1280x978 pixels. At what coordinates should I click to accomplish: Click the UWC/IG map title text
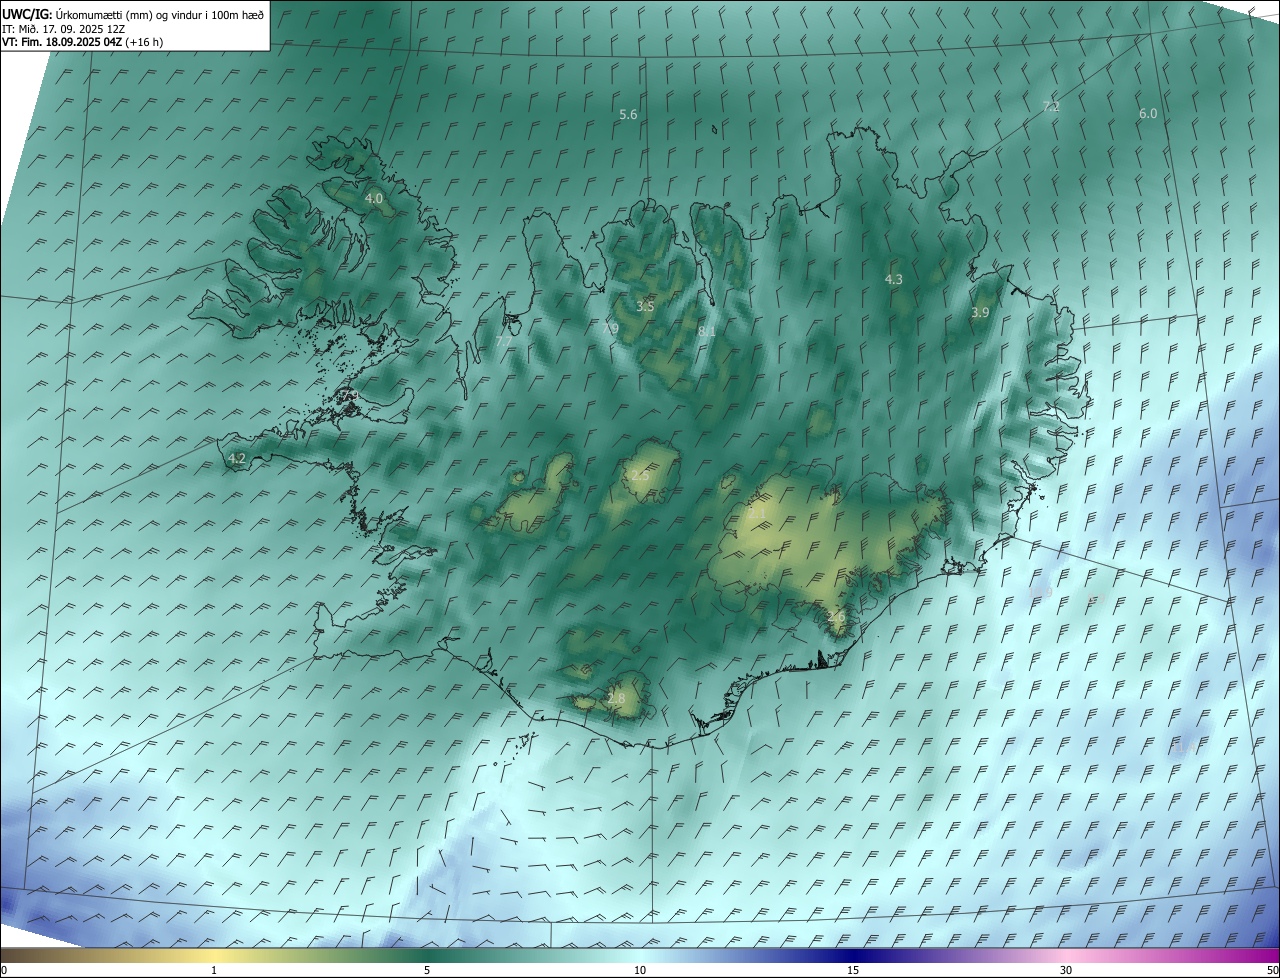(x=133, y=13)
